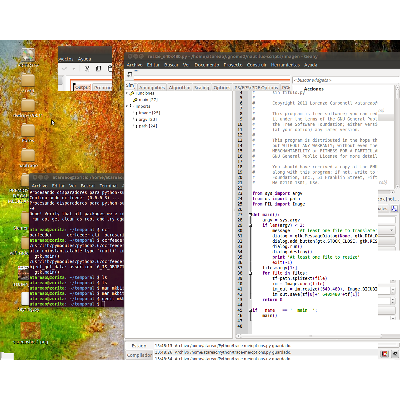Open the Ayuda menu in the small background window
This screenshot has height=400, width=400.
coord(84,59)
